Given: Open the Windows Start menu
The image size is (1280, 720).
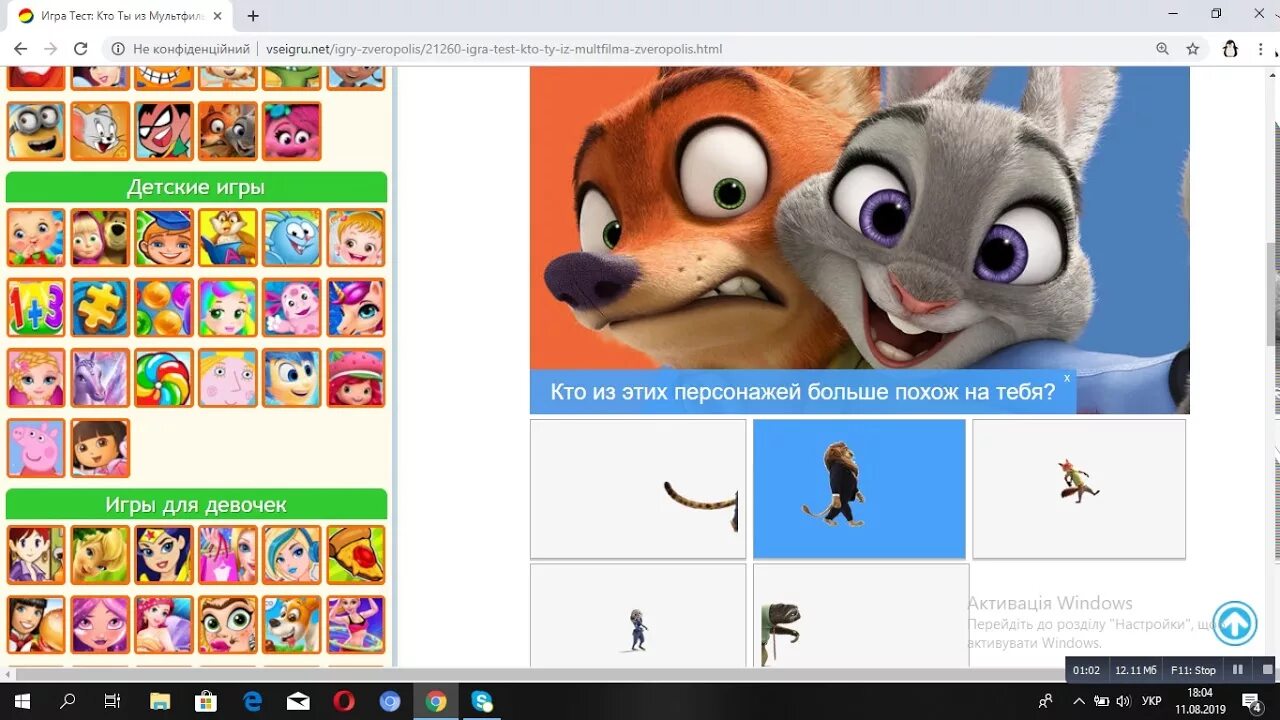Looking at the screenshot, I should pos(22,702).
